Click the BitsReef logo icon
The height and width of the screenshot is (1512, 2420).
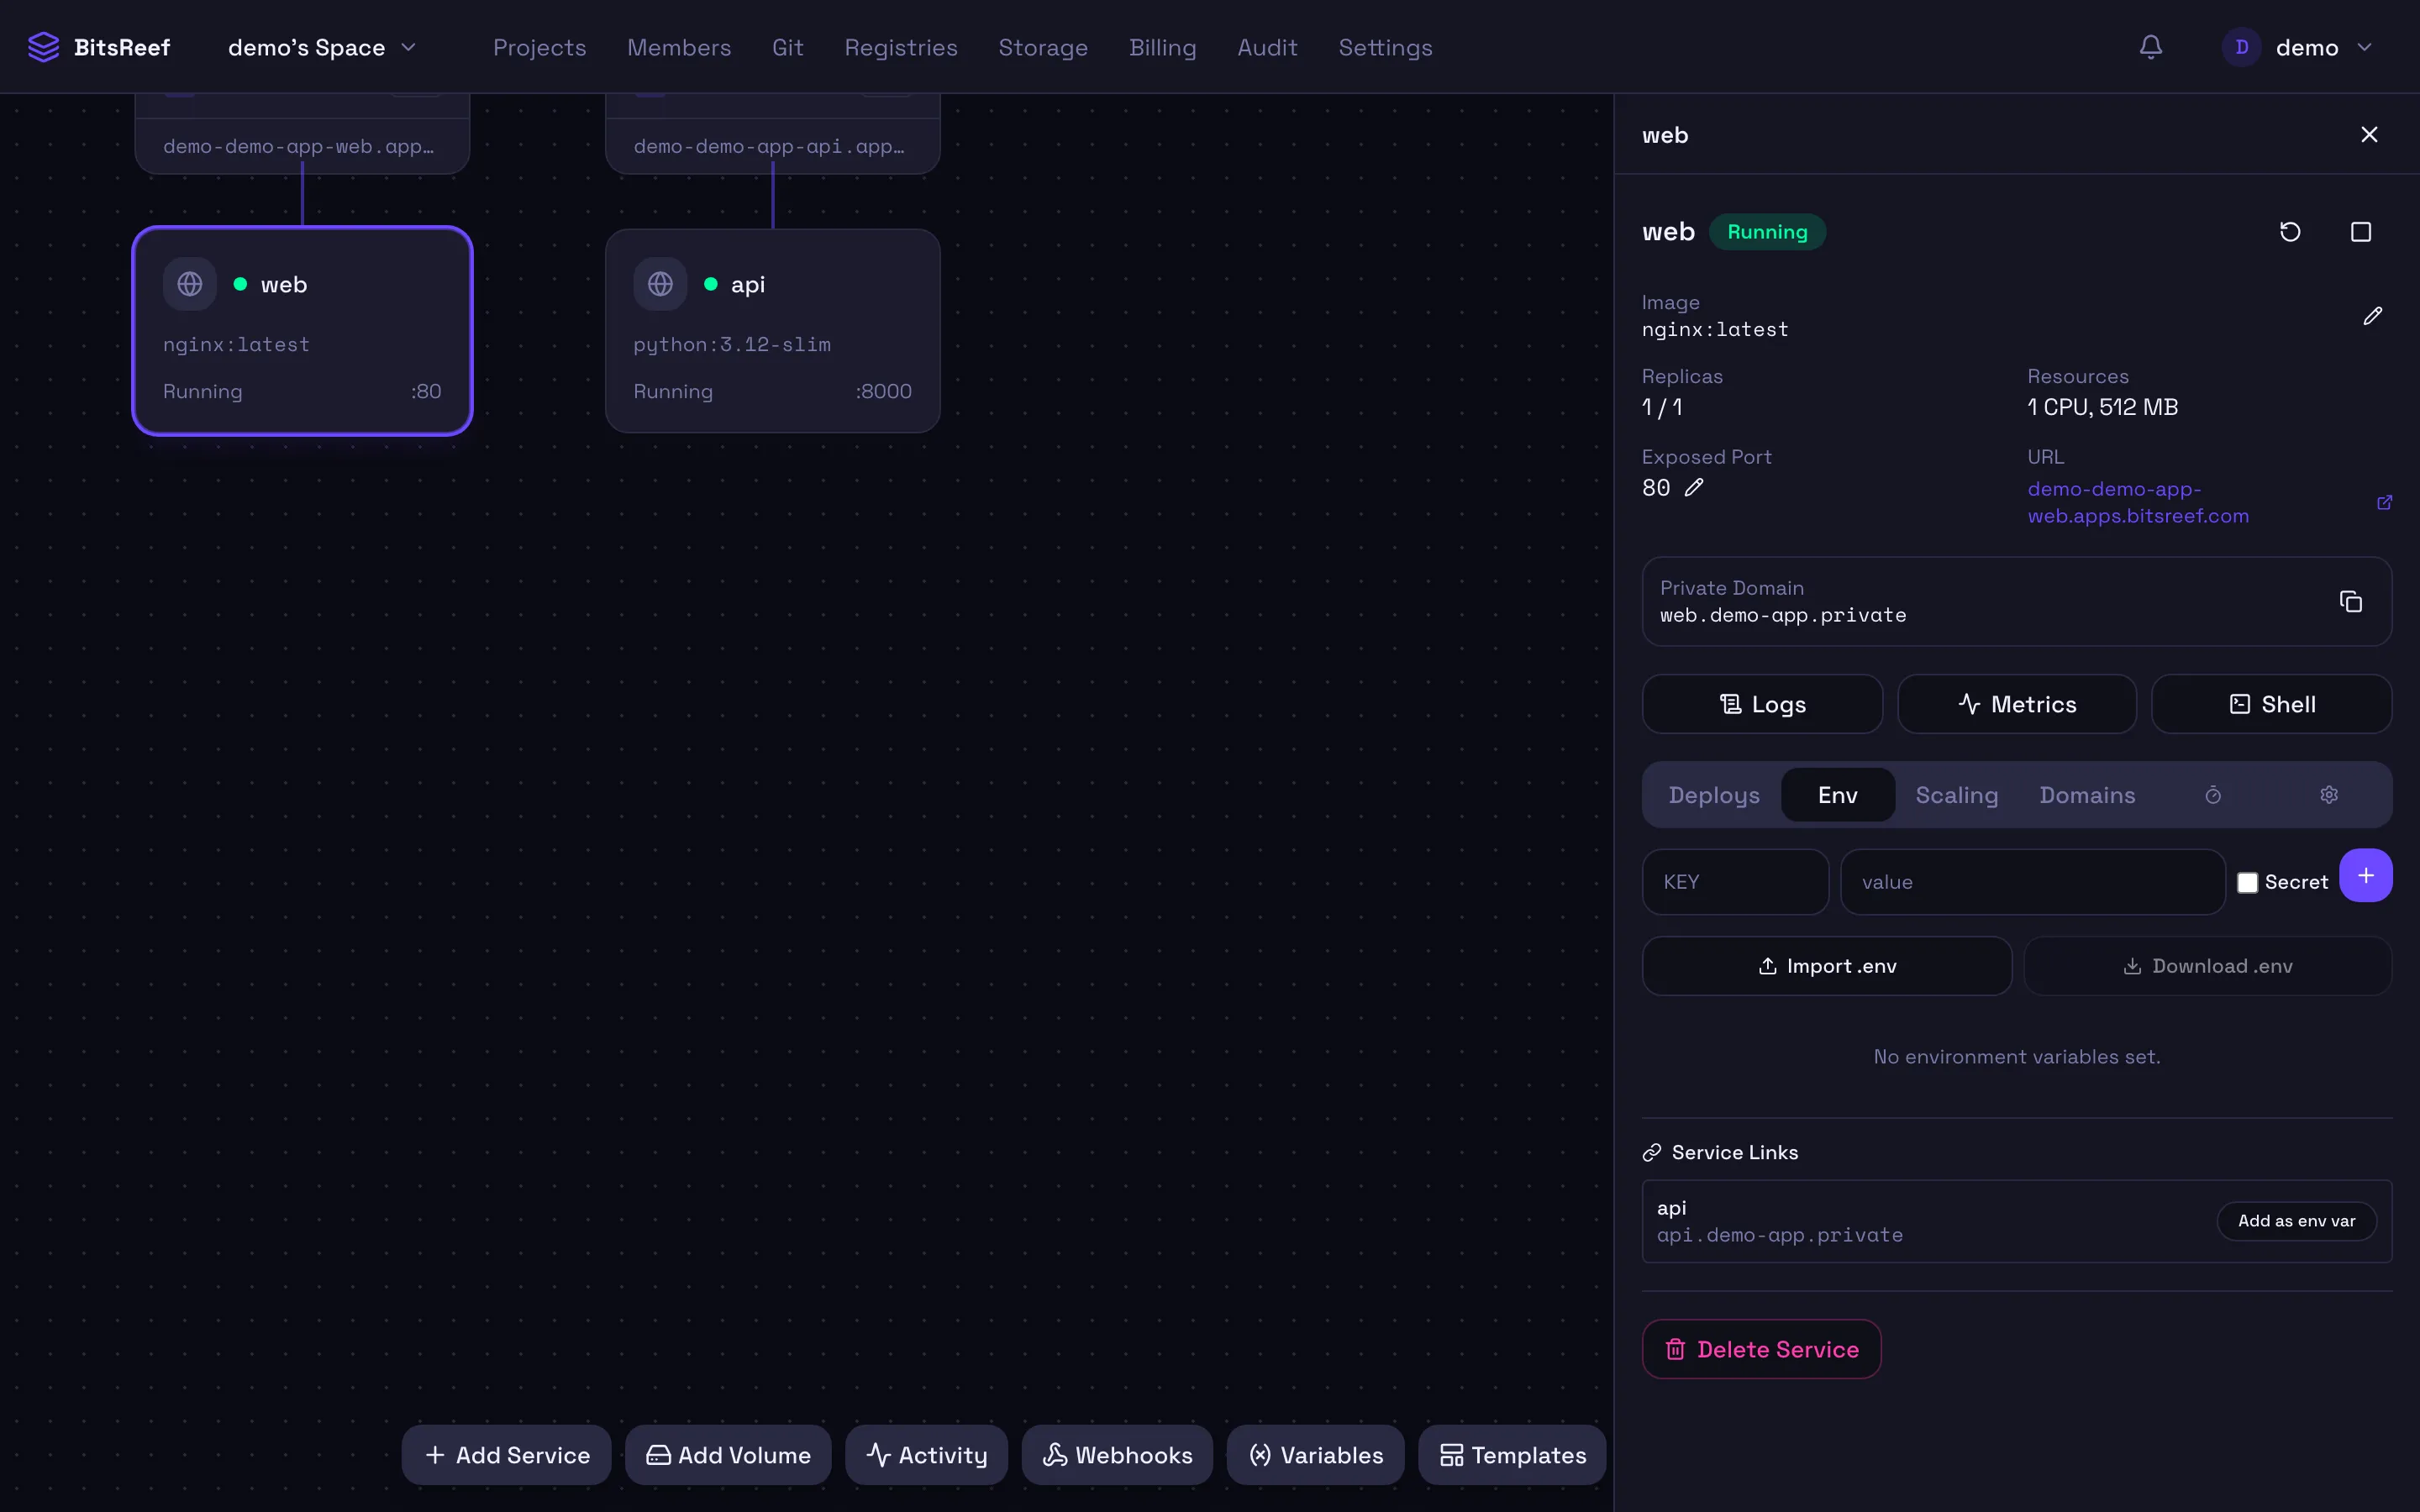point(43,47)
